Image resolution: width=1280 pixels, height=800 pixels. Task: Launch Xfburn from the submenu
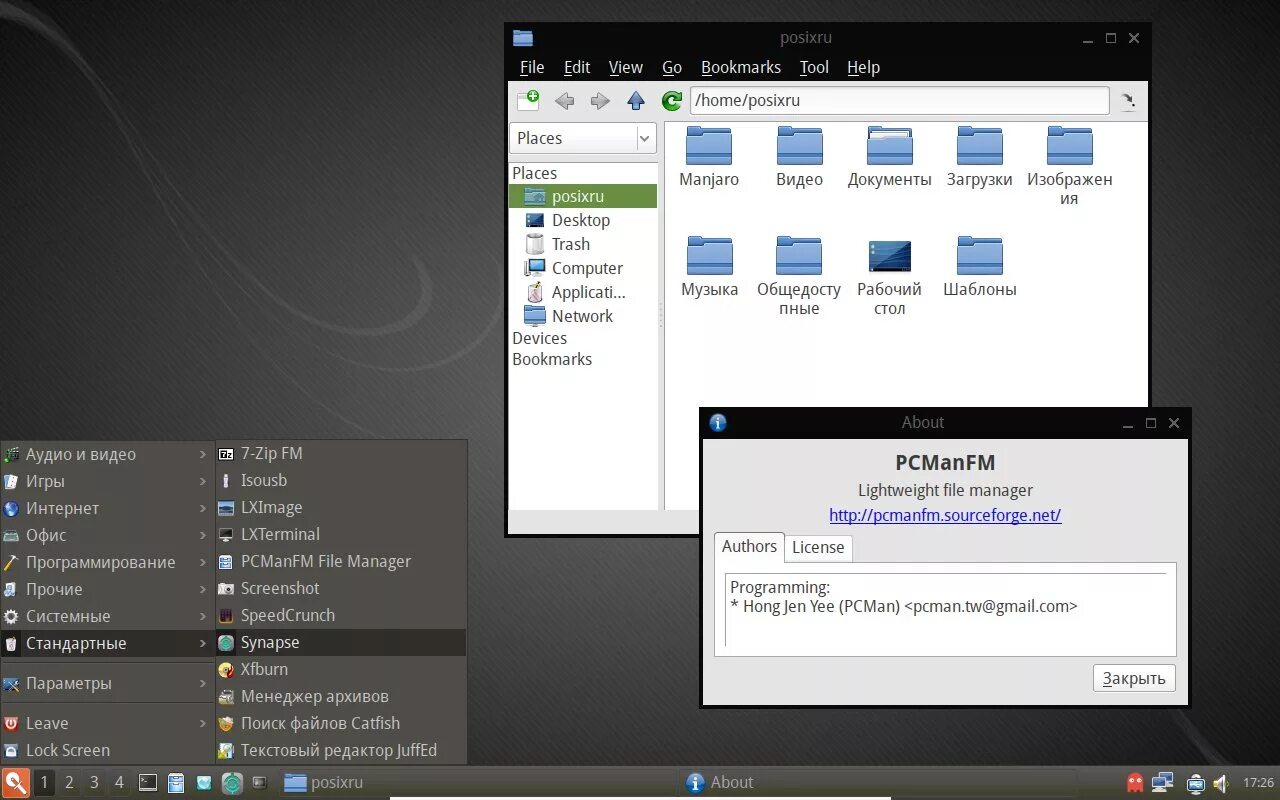pyautogui.click(x=341, y=669)
